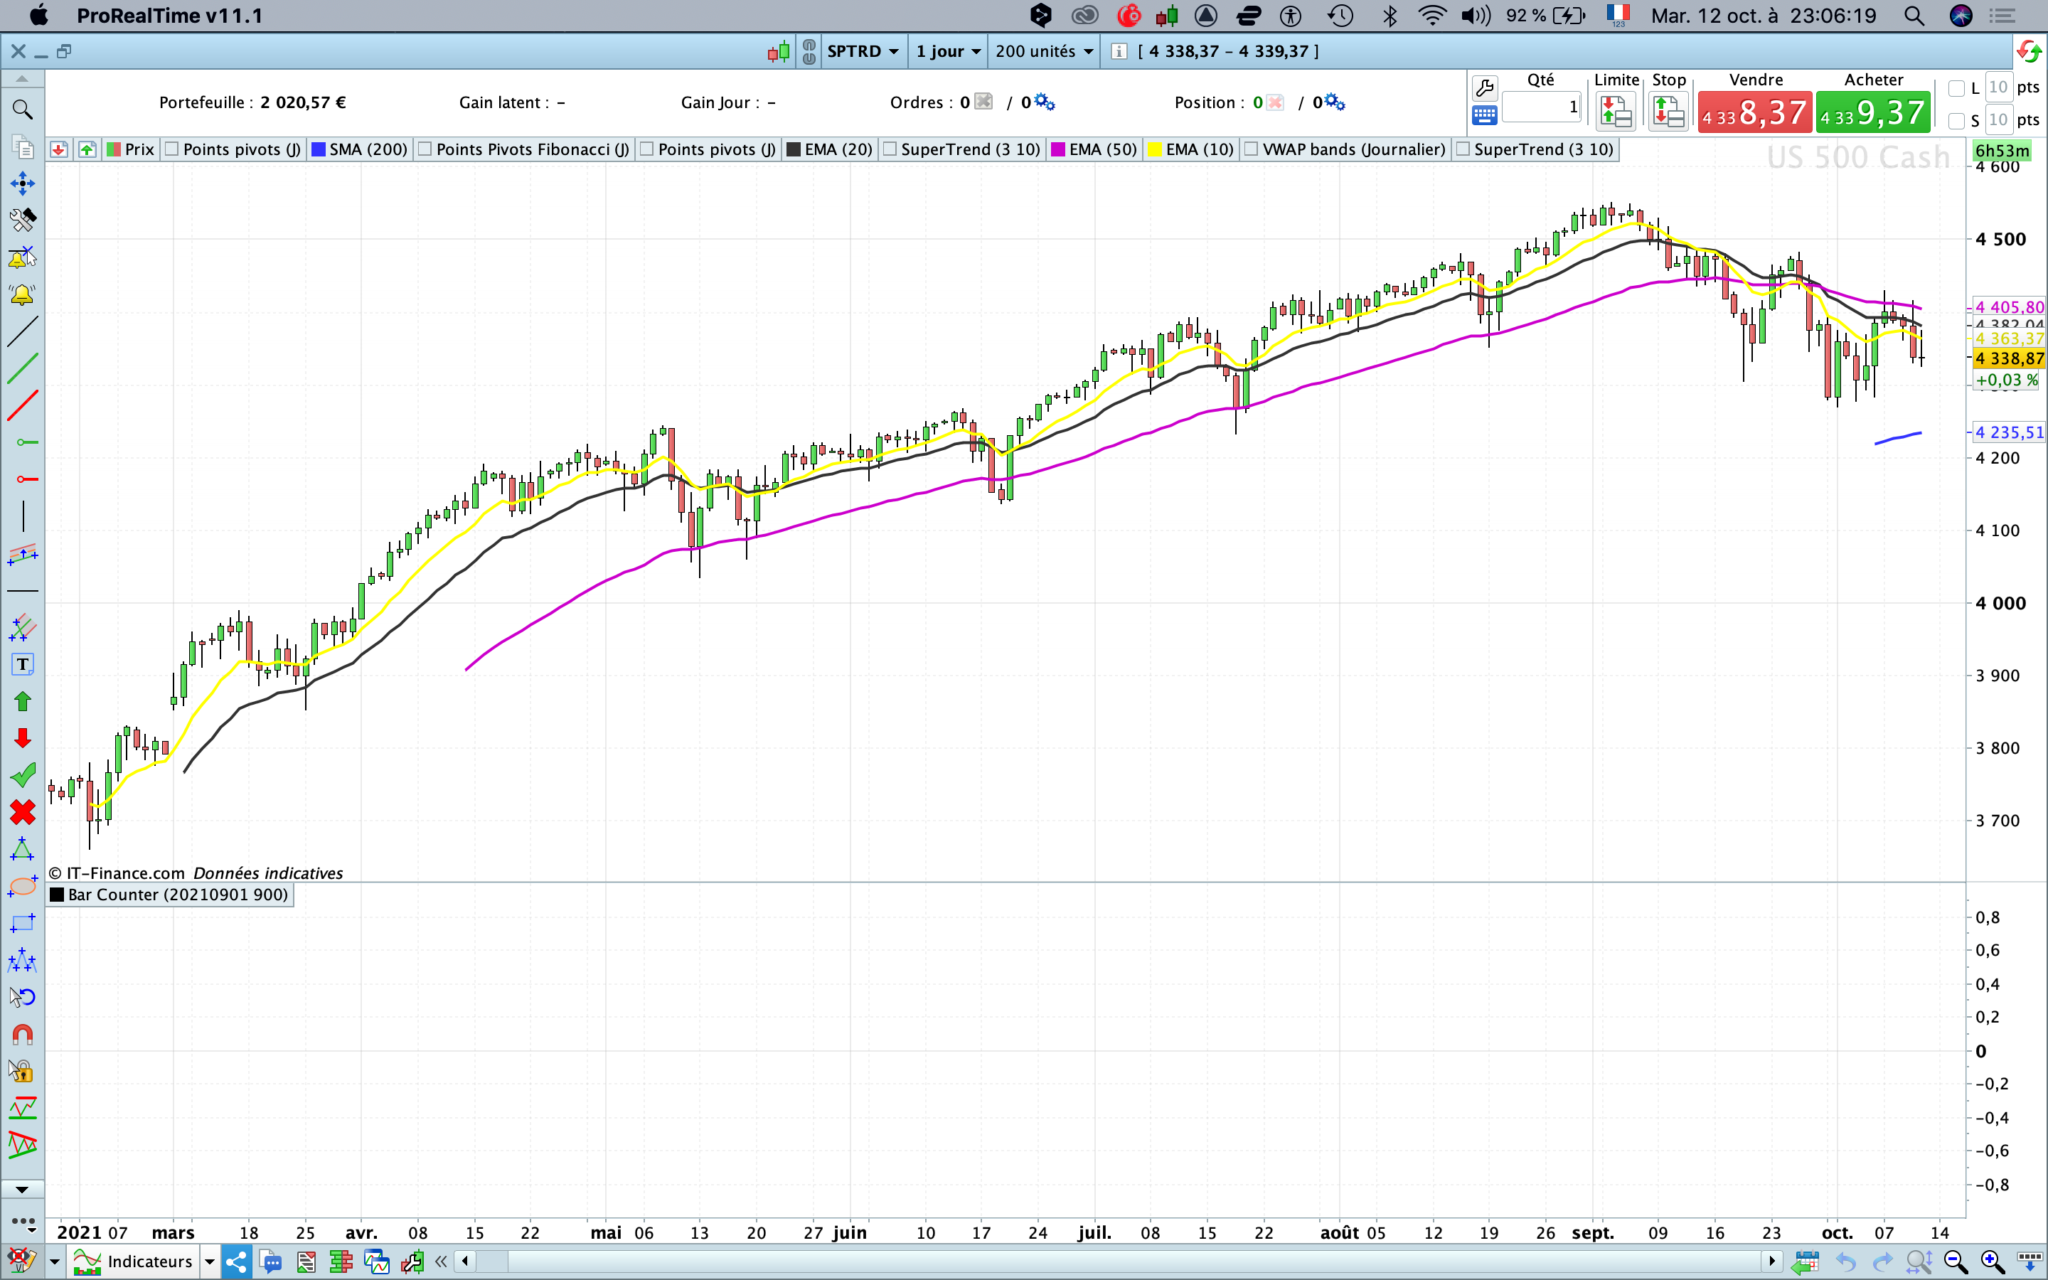Open the Indicateurs menu button
Viewport: 2048px width, 1280px height.
[148, 1262]
